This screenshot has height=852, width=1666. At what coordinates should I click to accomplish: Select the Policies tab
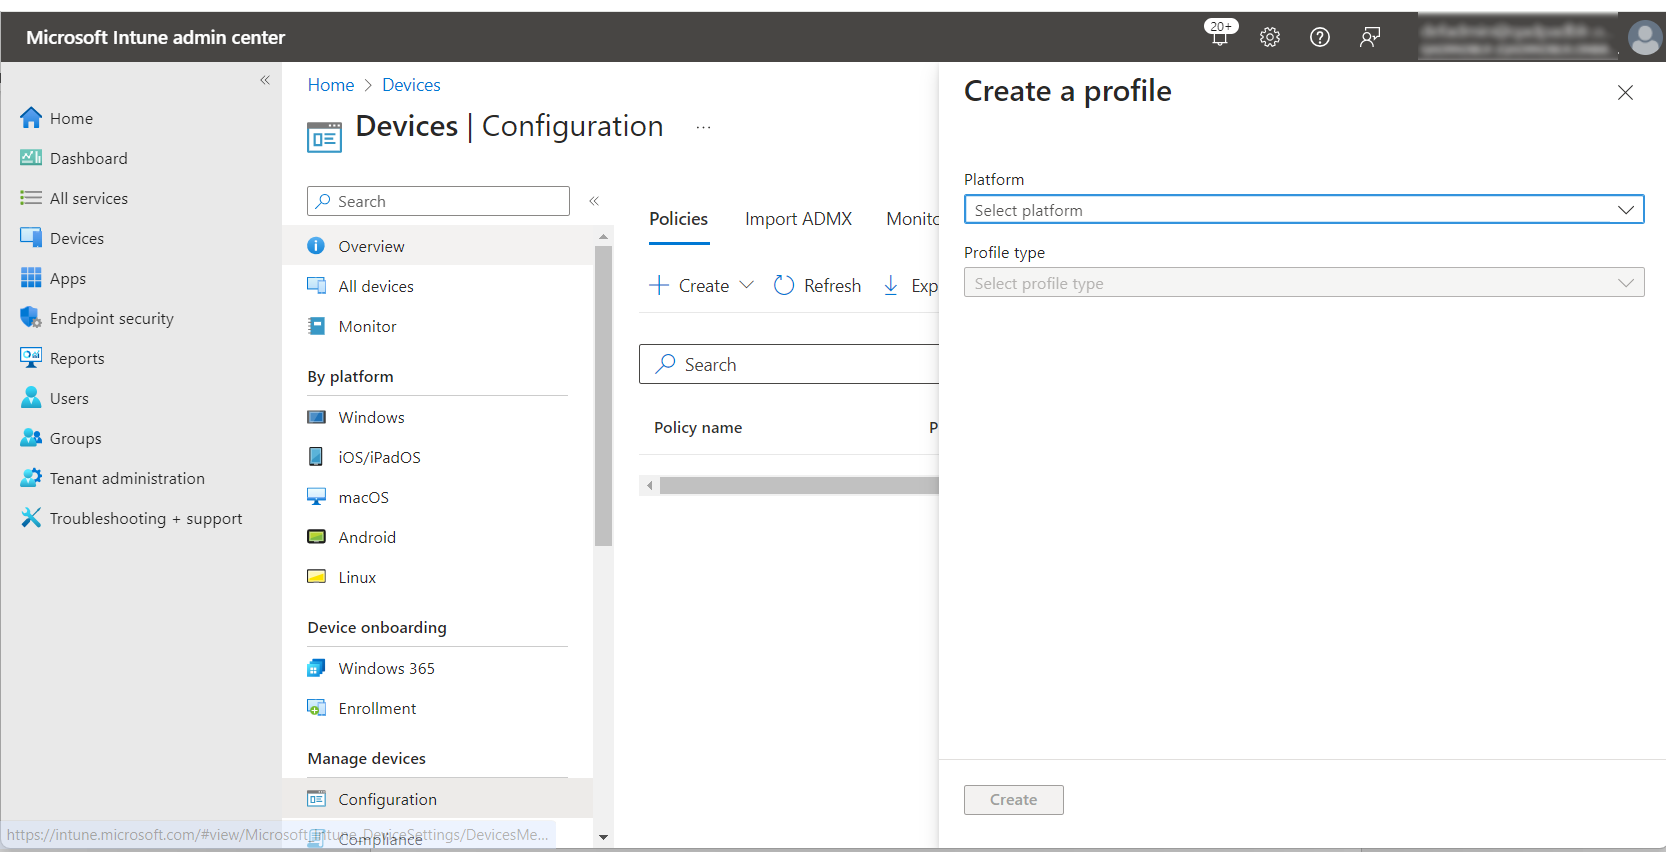(678, 219)
